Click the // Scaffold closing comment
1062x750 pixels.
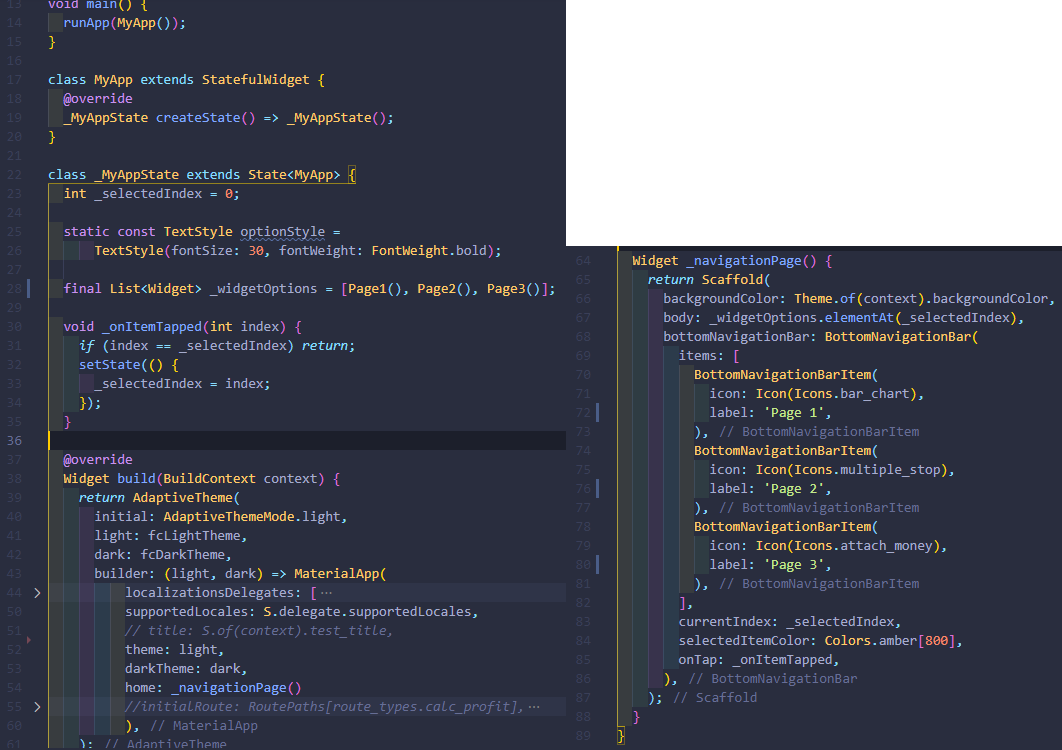coord(715,697)
